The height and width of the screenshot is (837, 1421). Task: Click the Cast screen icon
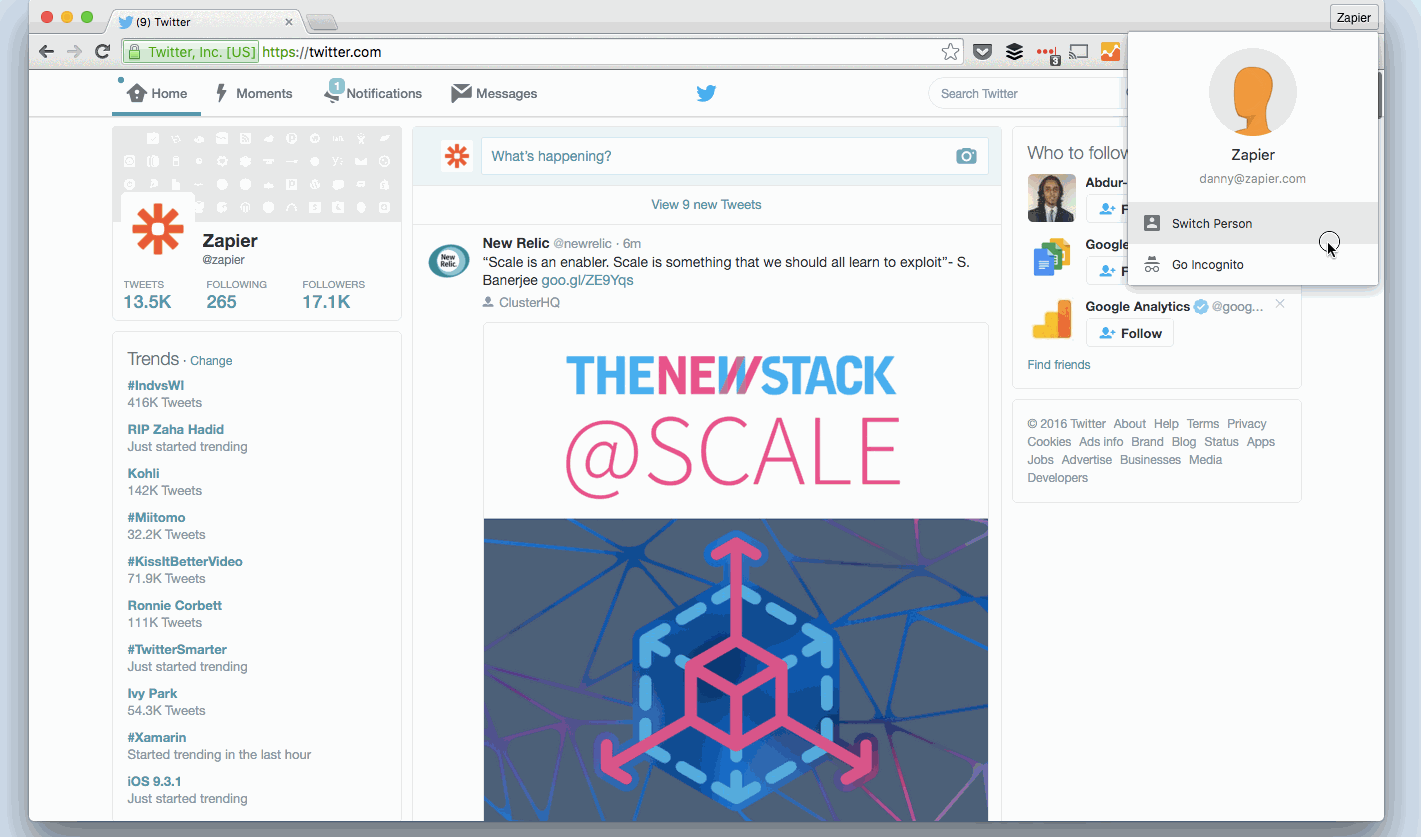pyautogui.click(x=1079, y=52)
